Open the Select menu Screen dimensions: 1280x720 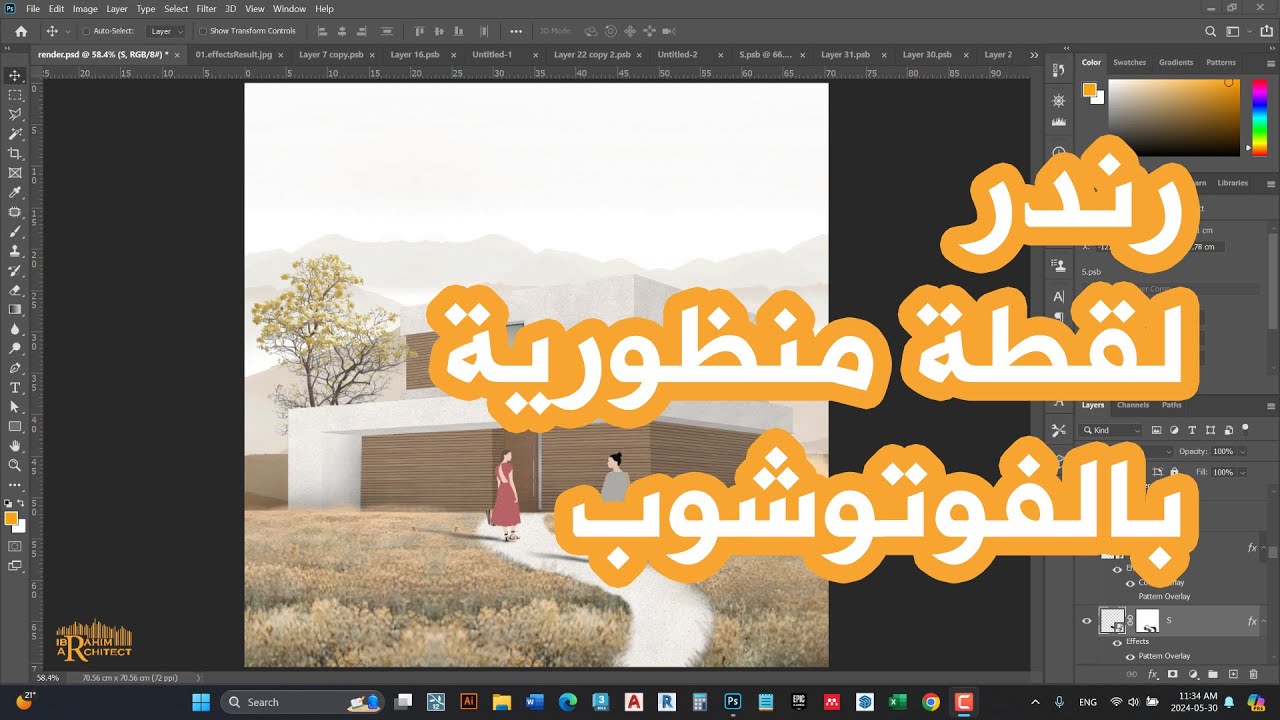[176, 8]
